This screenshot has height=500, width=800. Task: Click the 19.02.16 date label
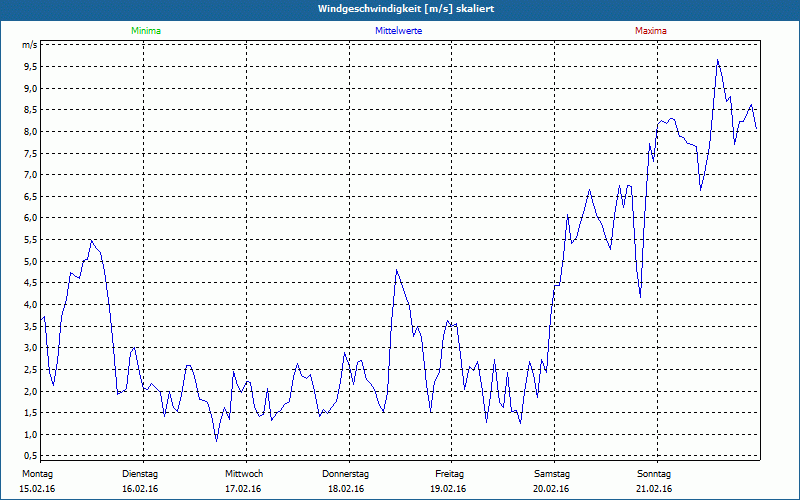(448, 489)
